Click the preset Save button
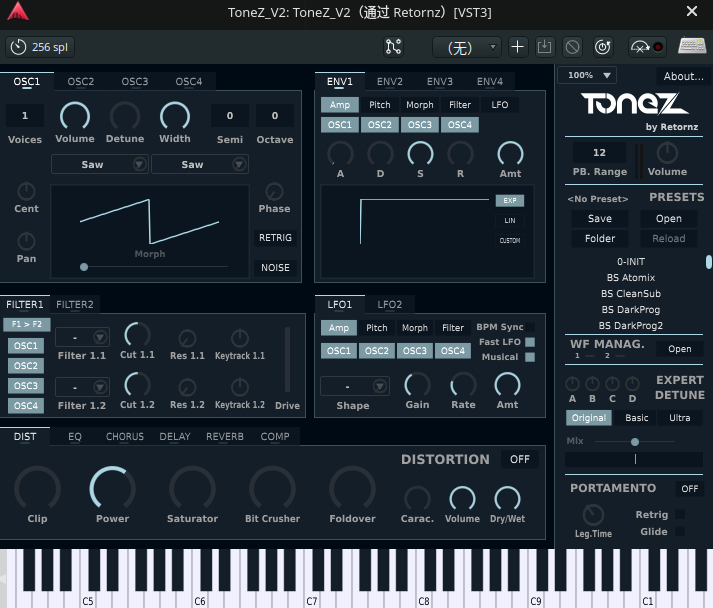The height and width of the screenshot is (608, 713). tap(600, 219)
